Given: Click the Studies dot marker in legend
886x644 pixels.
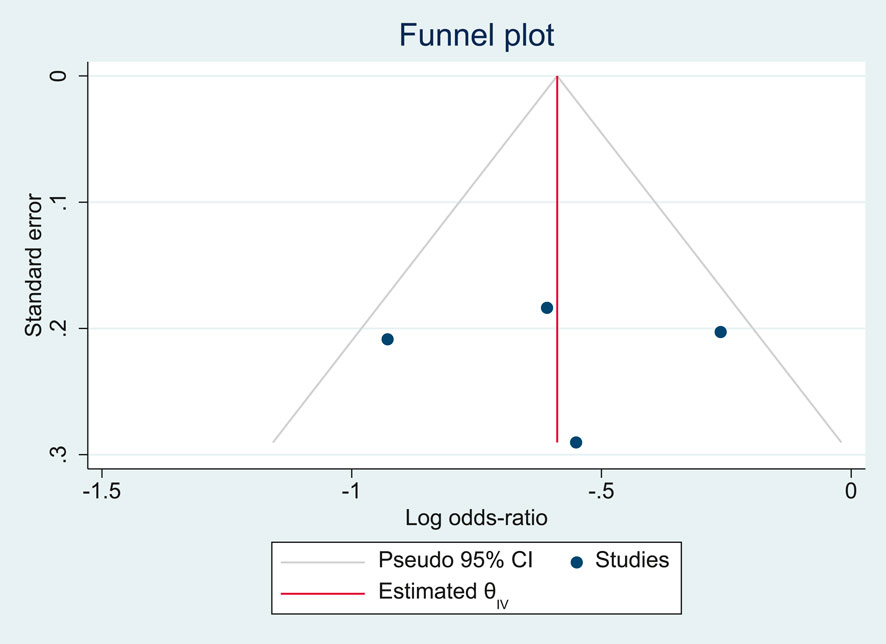Looking at the screenshot, I should point(575,561).
